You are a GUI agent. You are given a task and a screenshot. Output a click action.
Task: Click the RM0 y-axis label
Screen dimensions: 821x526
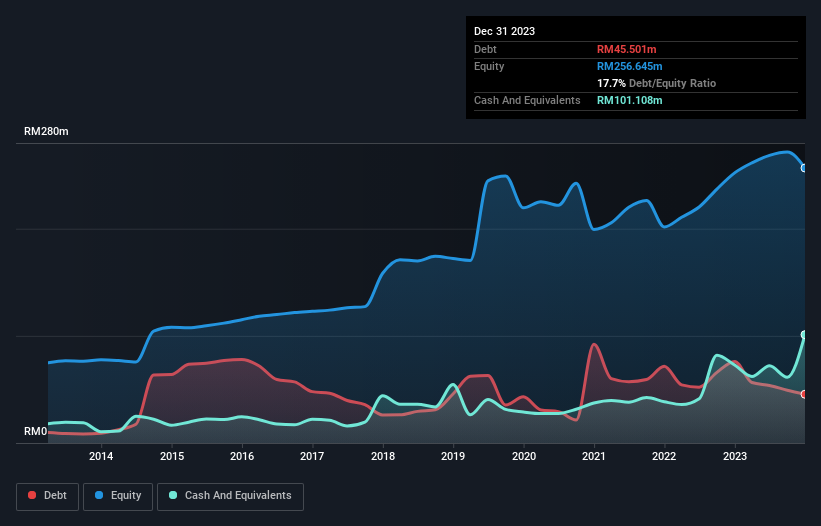point(35,432)
